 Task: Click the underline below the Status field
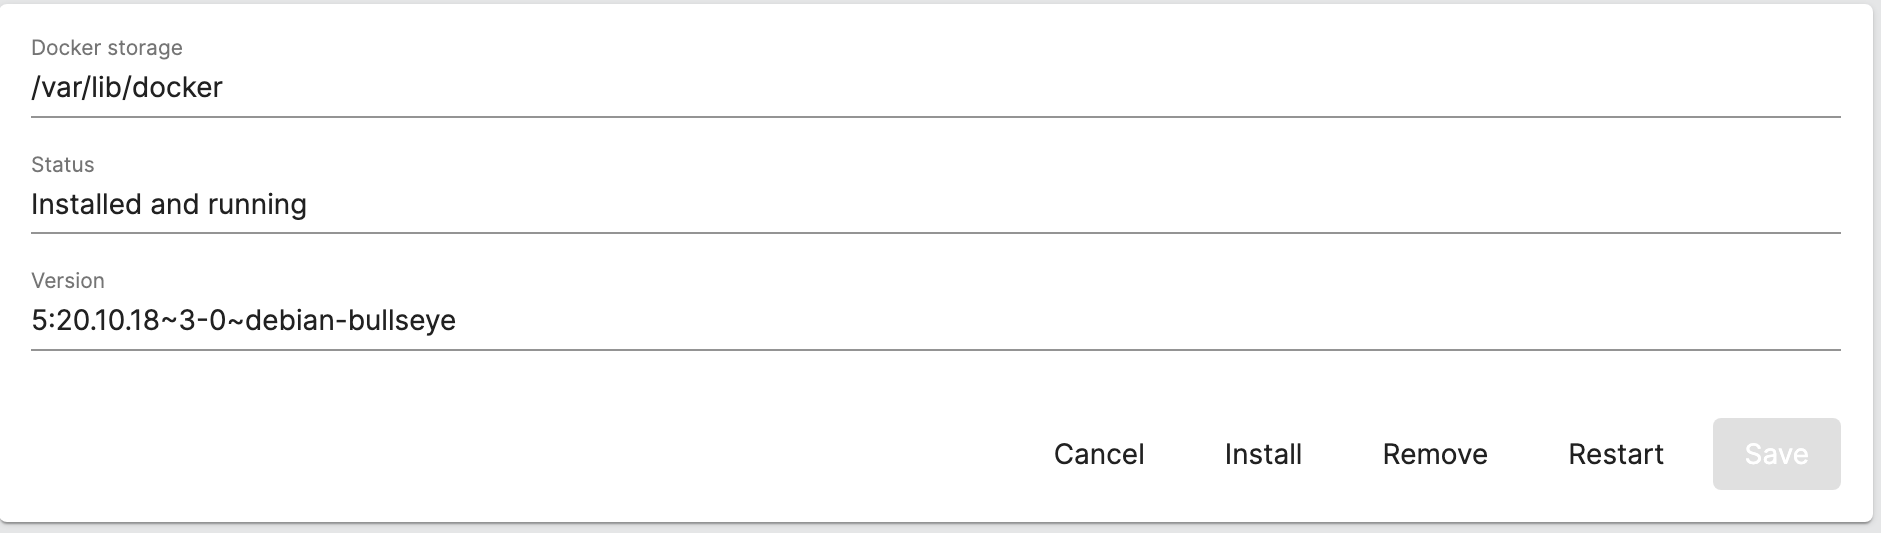[935, 233]
